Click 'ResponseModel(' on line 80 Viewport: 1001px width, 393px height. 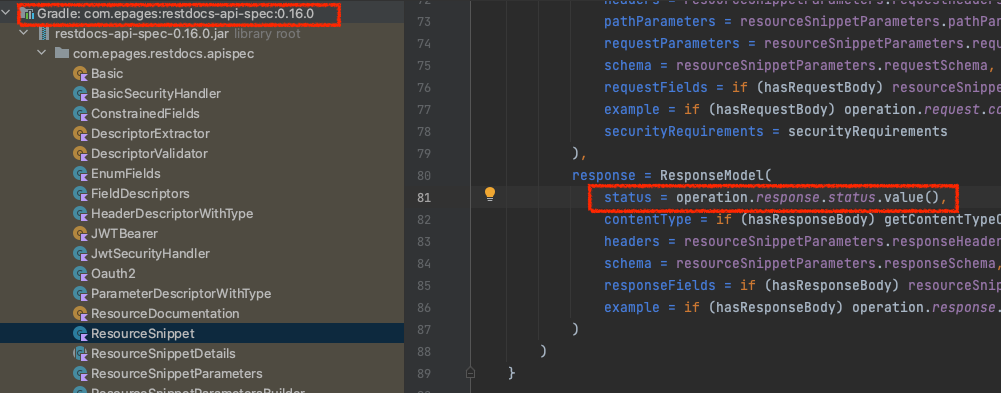click(716, 175)
